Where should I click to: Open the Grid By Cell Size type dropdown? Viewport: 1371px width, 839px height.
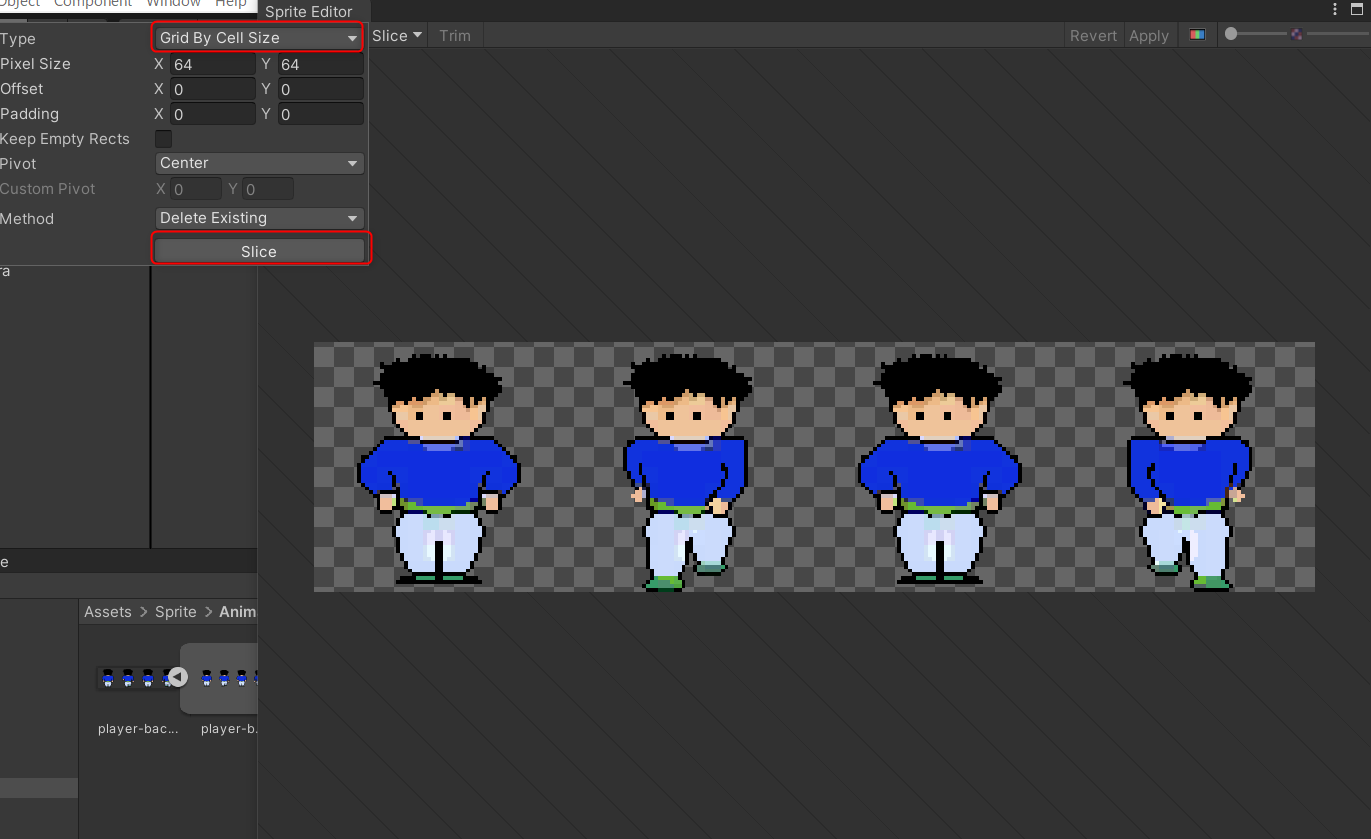(257, 36)
